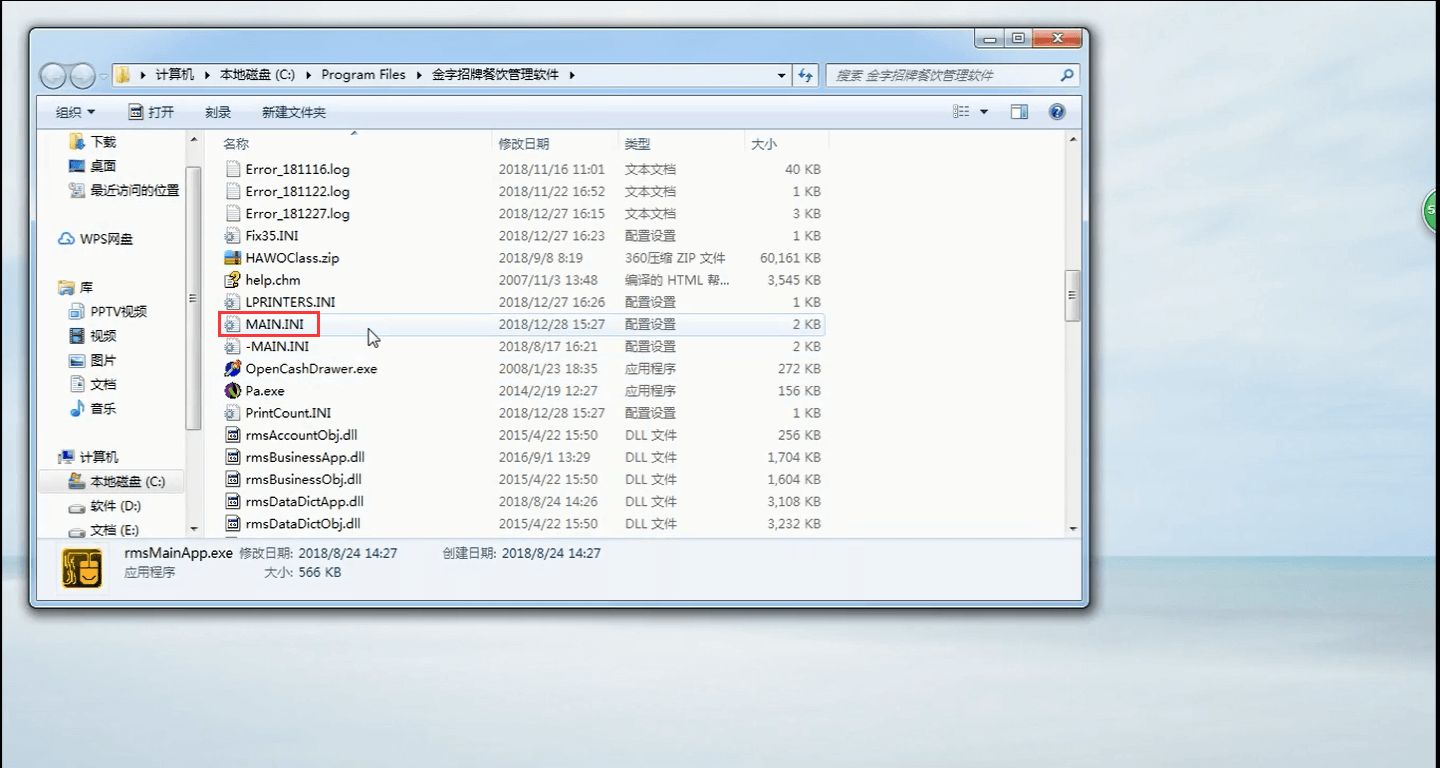Select the help.chm help file icon
Image resolution: width=1440 pixels, height=768 pixels.
pyautogui.click(x=232, y=280)
